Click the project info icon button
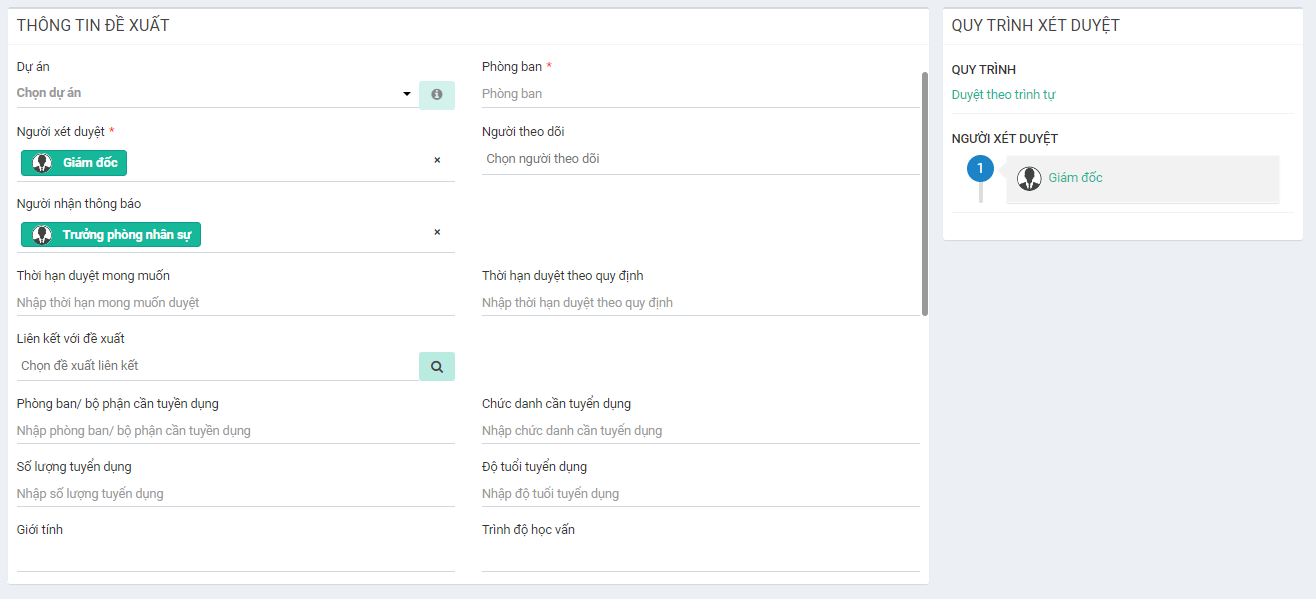The image size is (1316, 599). coord(436,94)
